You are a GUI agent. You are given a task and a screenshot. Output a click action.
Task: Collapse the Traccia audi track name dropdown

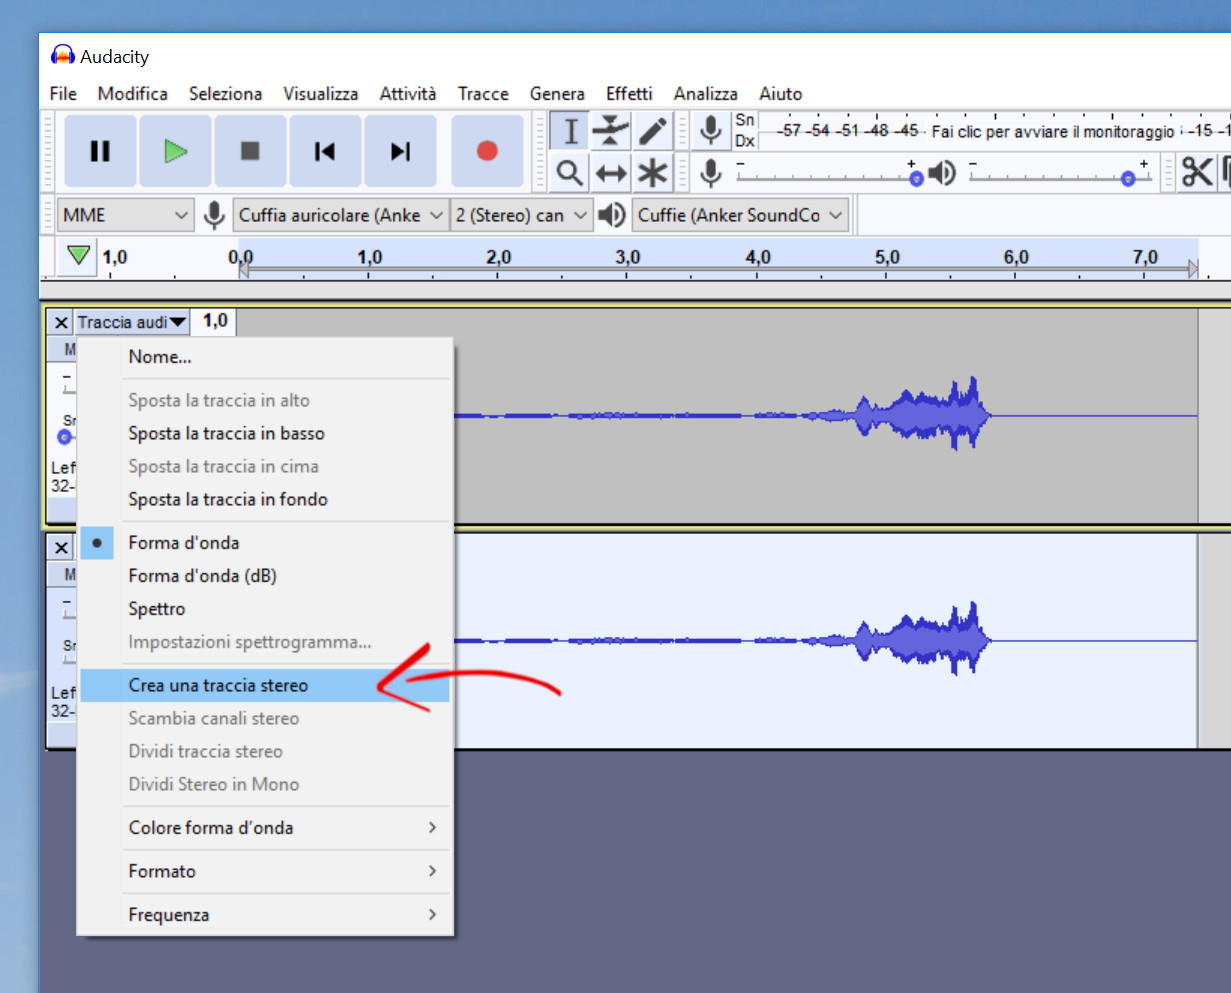click(x=132, y=322)
